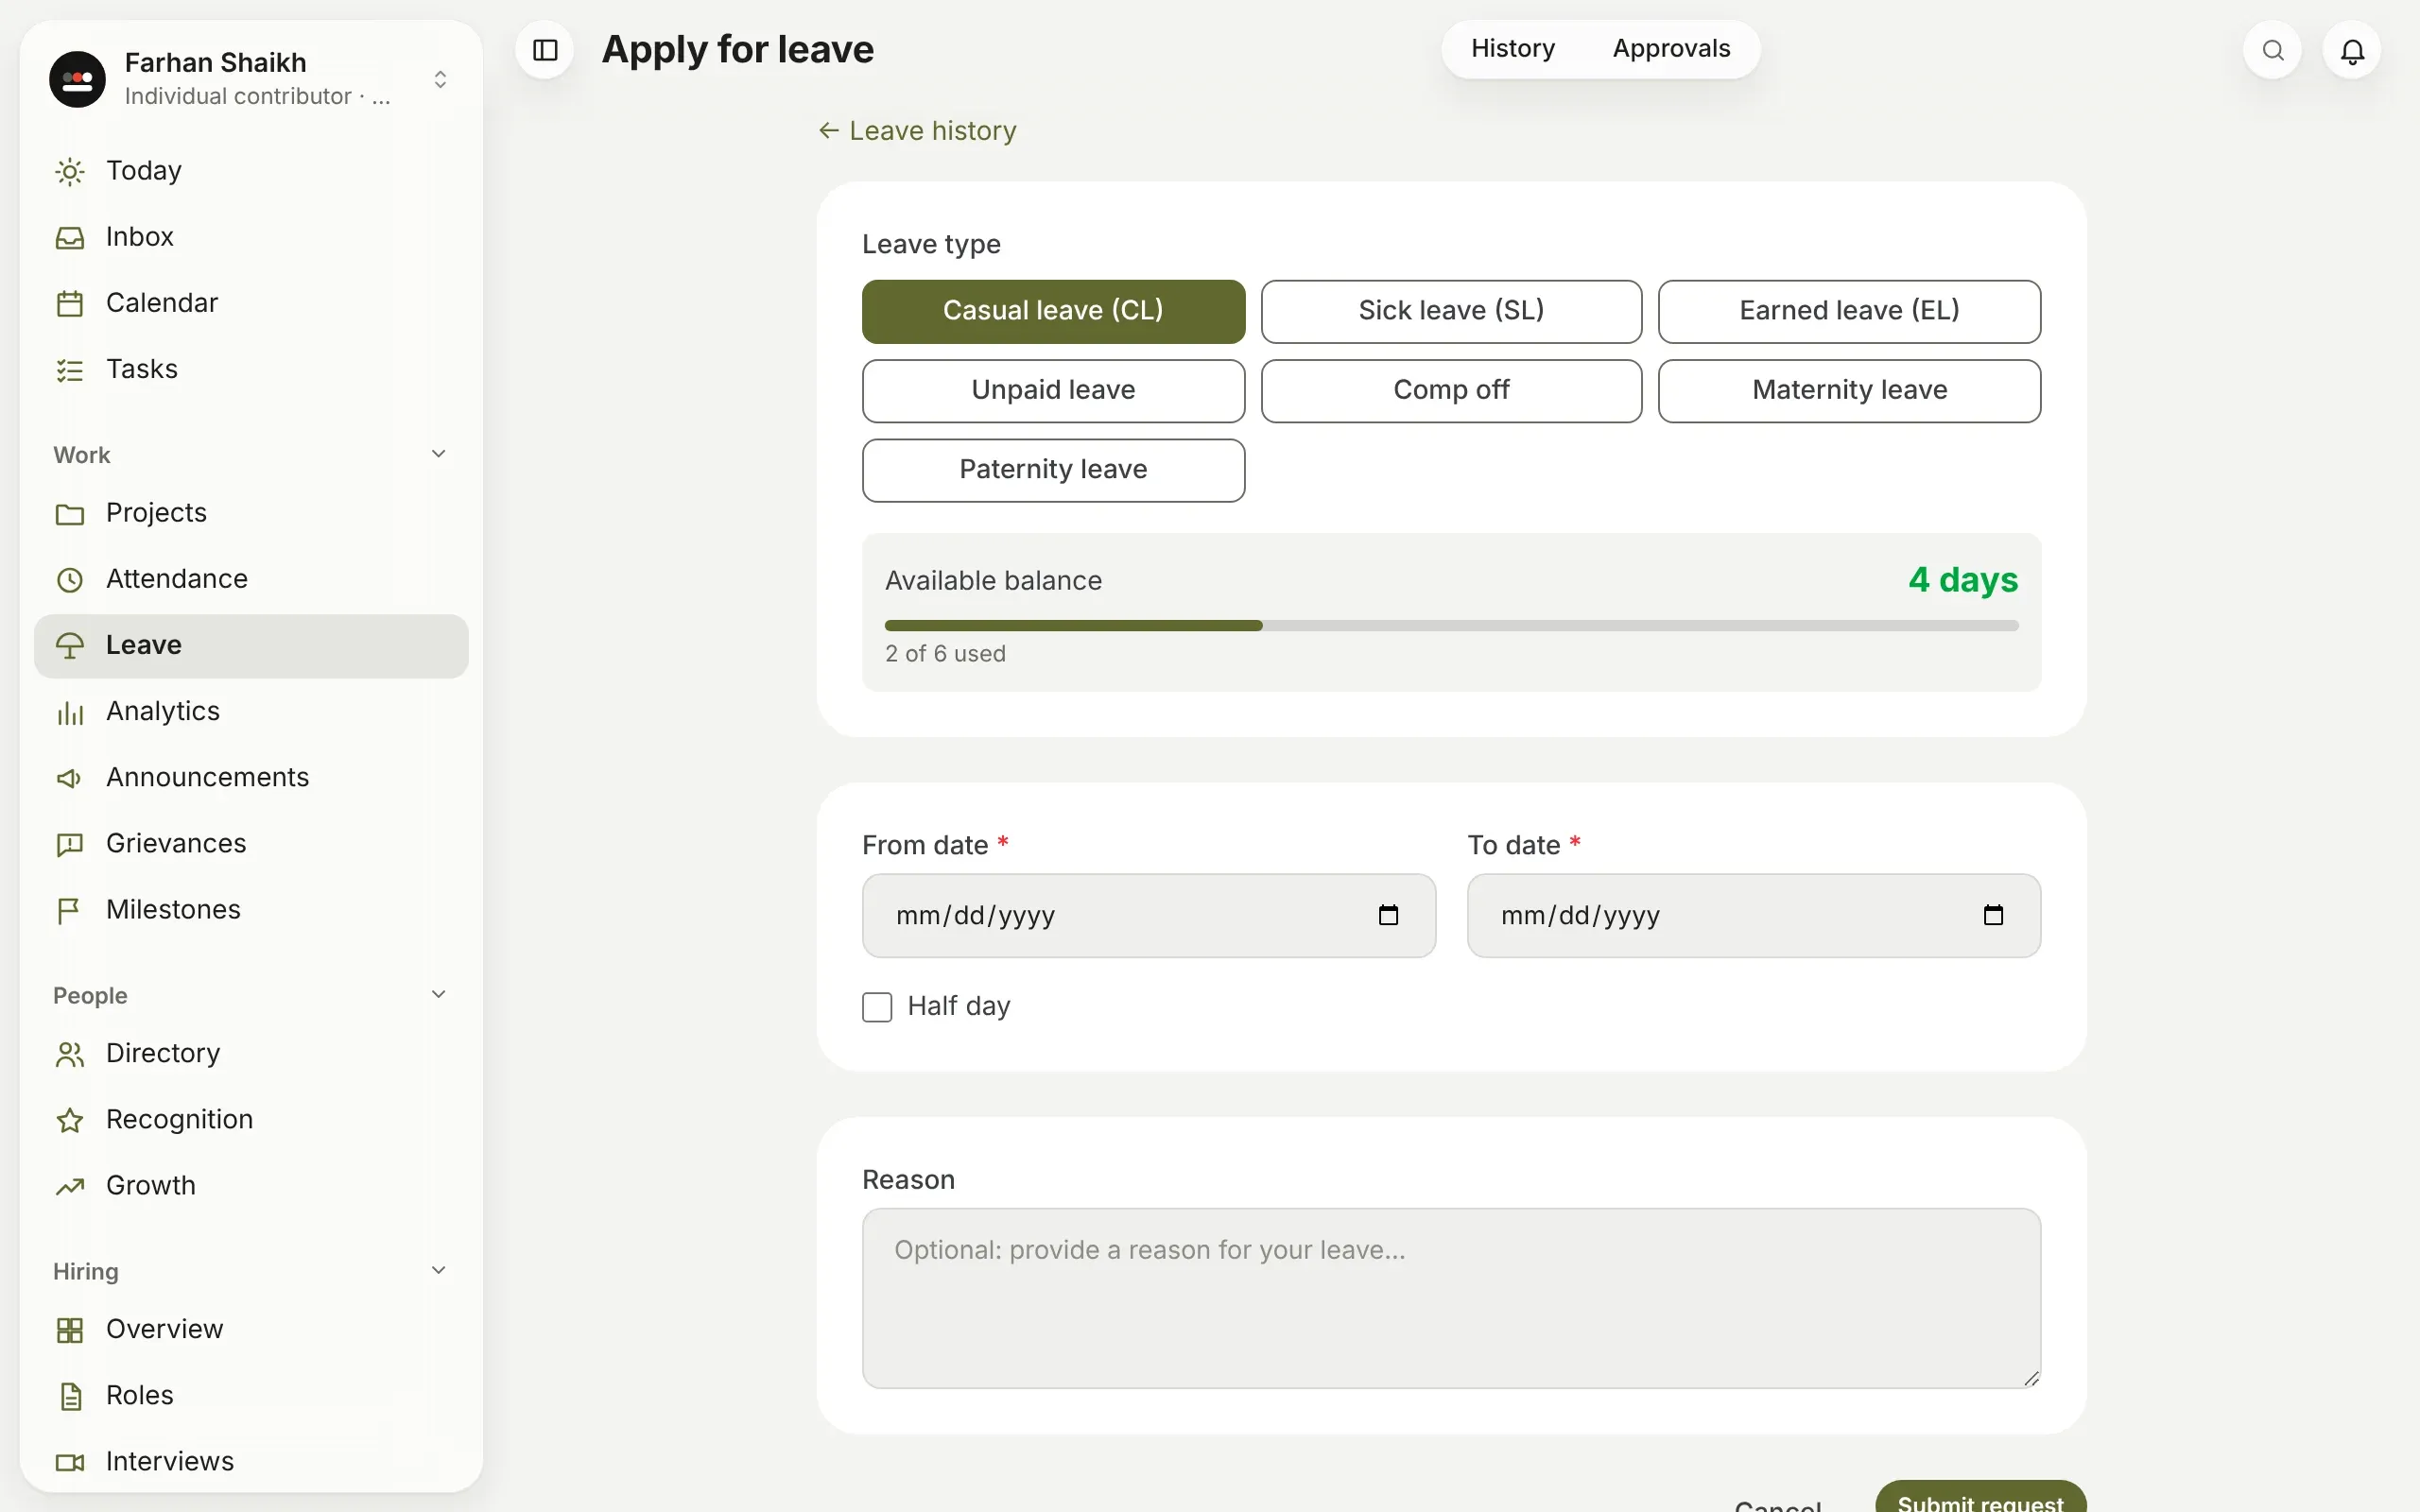Choose Comp off leave type
The width and height of the screenshot is (2420, 1512).
(x=1451, y=390)
